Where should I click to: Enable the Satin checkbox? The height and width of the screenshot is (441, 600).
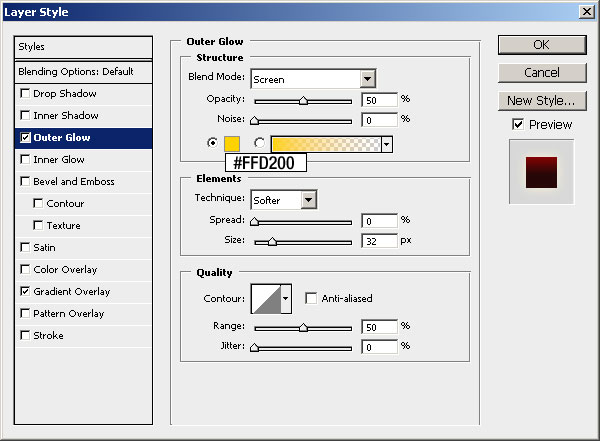[x=25, y=247]
